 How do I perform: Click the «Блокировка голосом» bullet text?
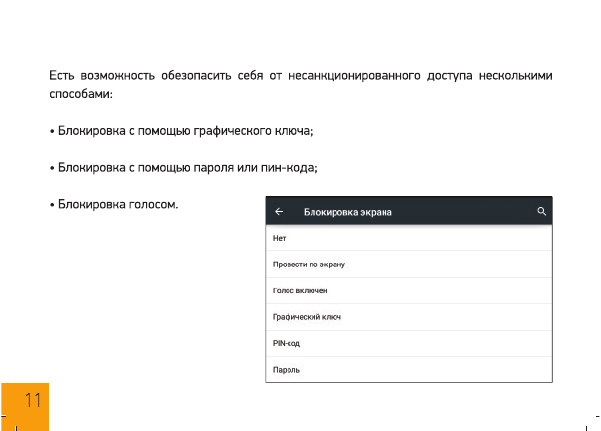117,205
